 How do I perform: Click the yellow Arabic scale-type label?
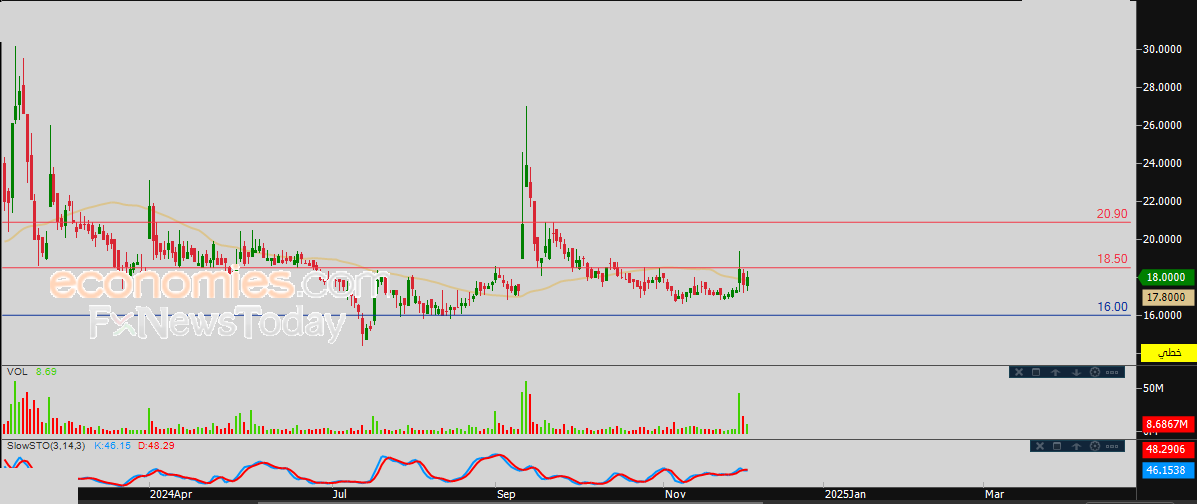click(1168, 353)
